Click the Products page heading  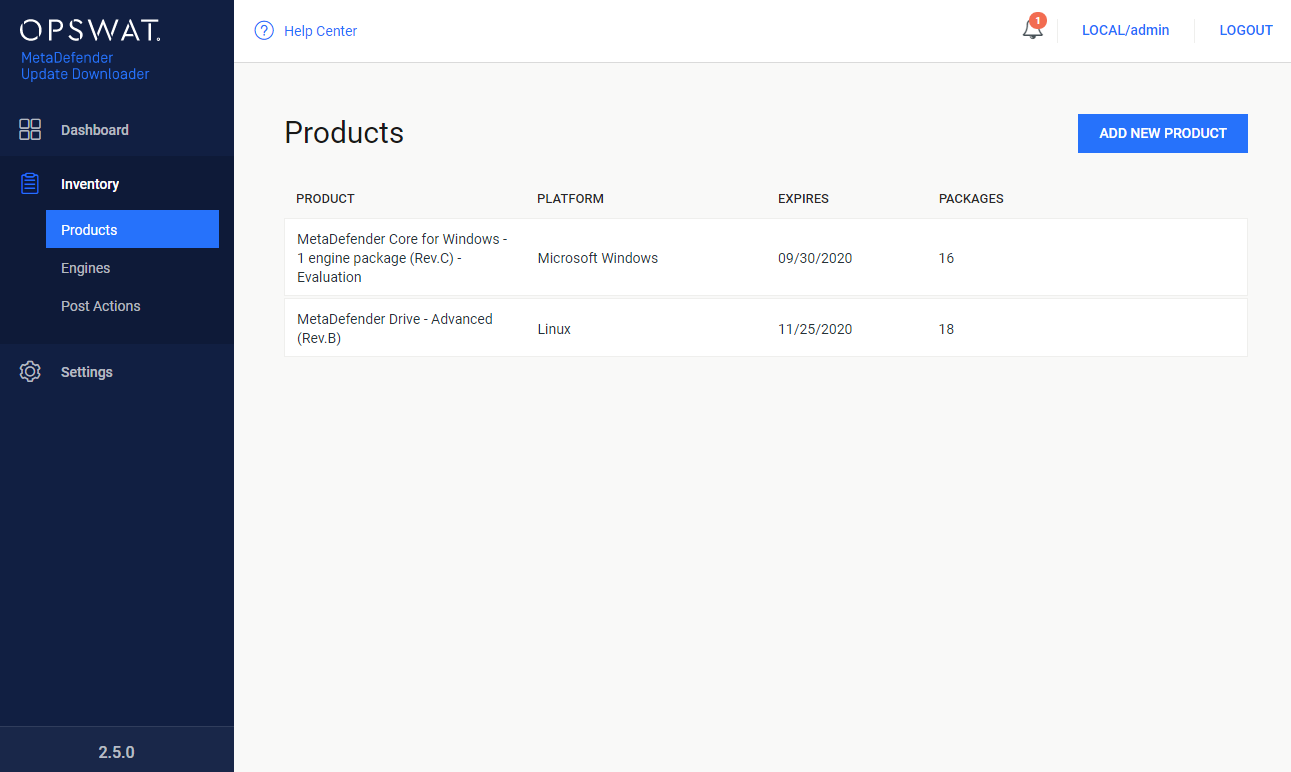pos(344,133)
